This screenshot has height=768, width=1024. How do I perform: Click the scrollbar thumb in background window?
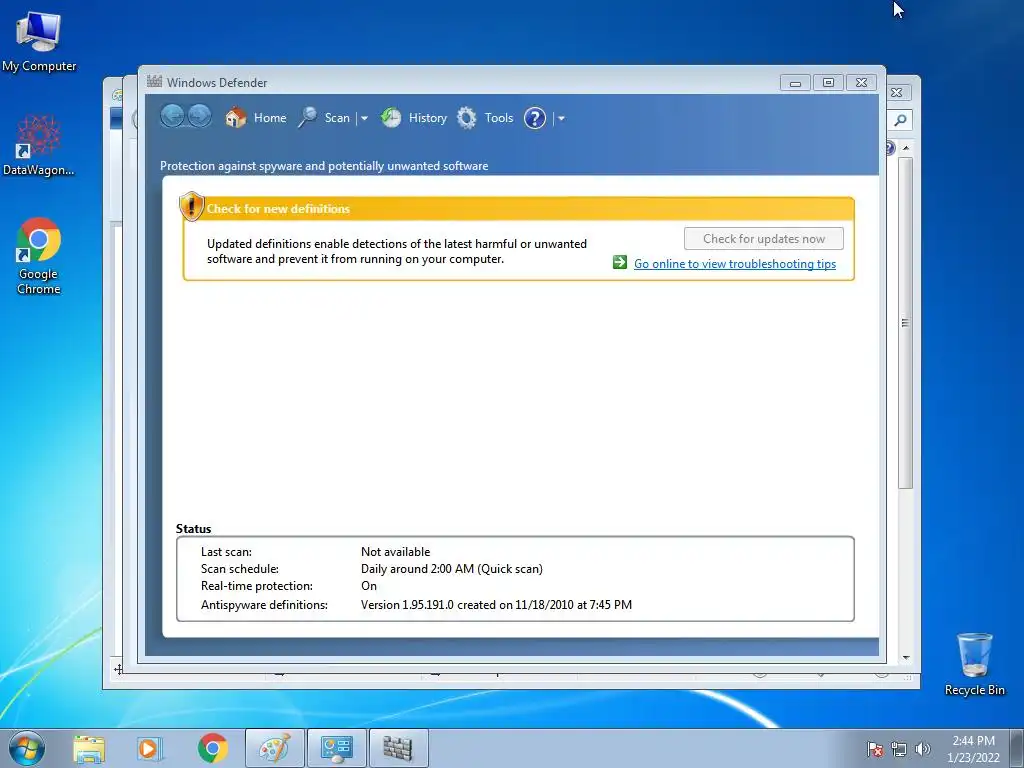click(x=905, y=323)
